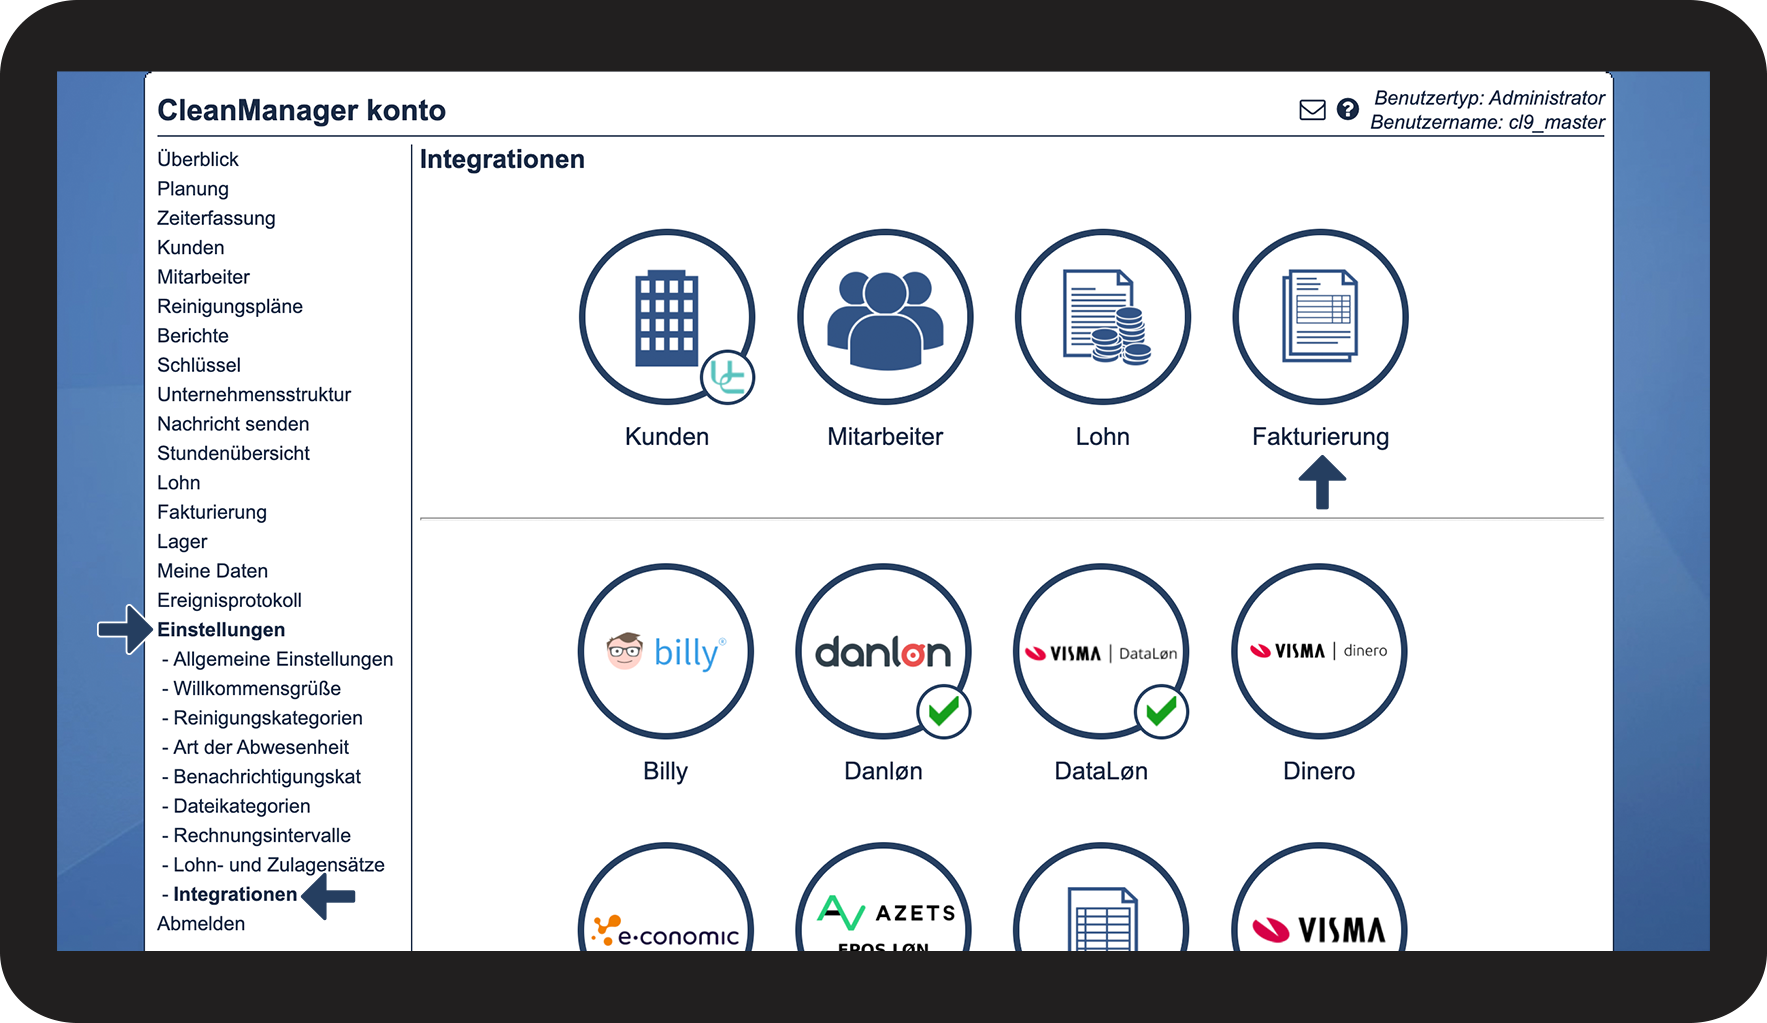Select the Danløn integration logo

coord(884,651)
